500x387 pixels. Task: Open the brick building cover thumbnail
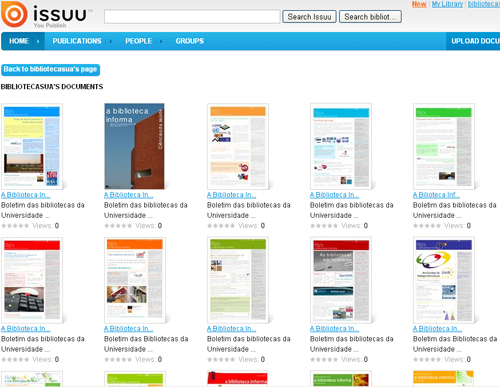tap(134, 146)
